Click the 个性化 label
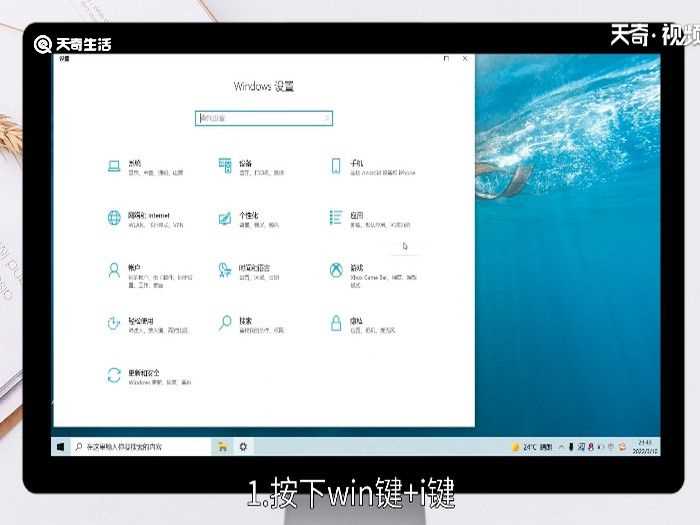Image resolution: width=700 pixels, height=525 pixels. tap(248, 216)
